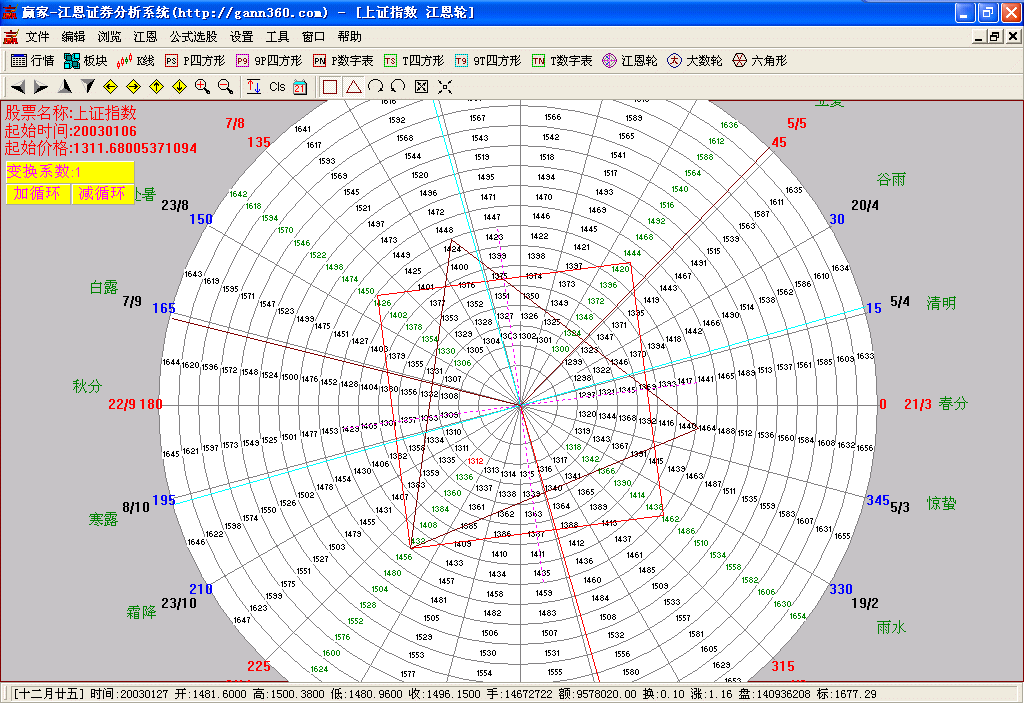Select the red triangle drawing tool
The width and height of the screenshot is (1026, 704).
[x=353, y=87]
